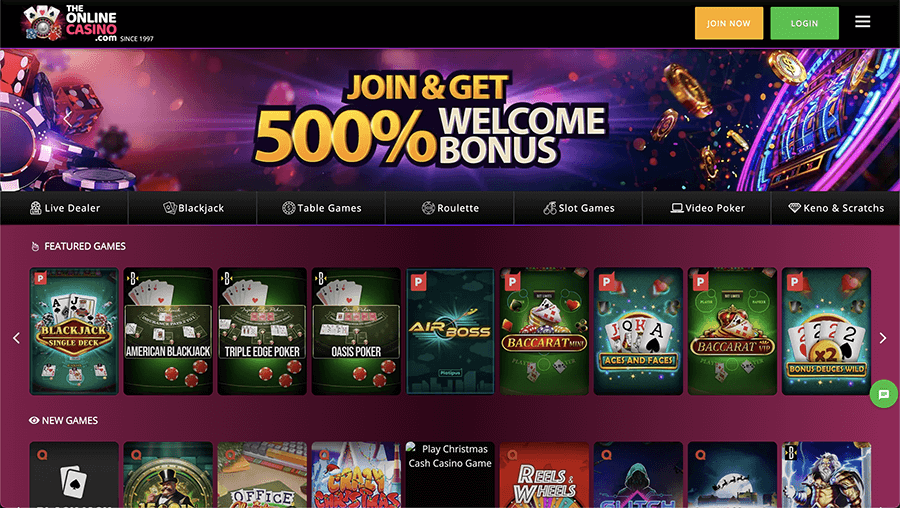
Task: Click the Featured Games flame icon
Action: point(35,246)
